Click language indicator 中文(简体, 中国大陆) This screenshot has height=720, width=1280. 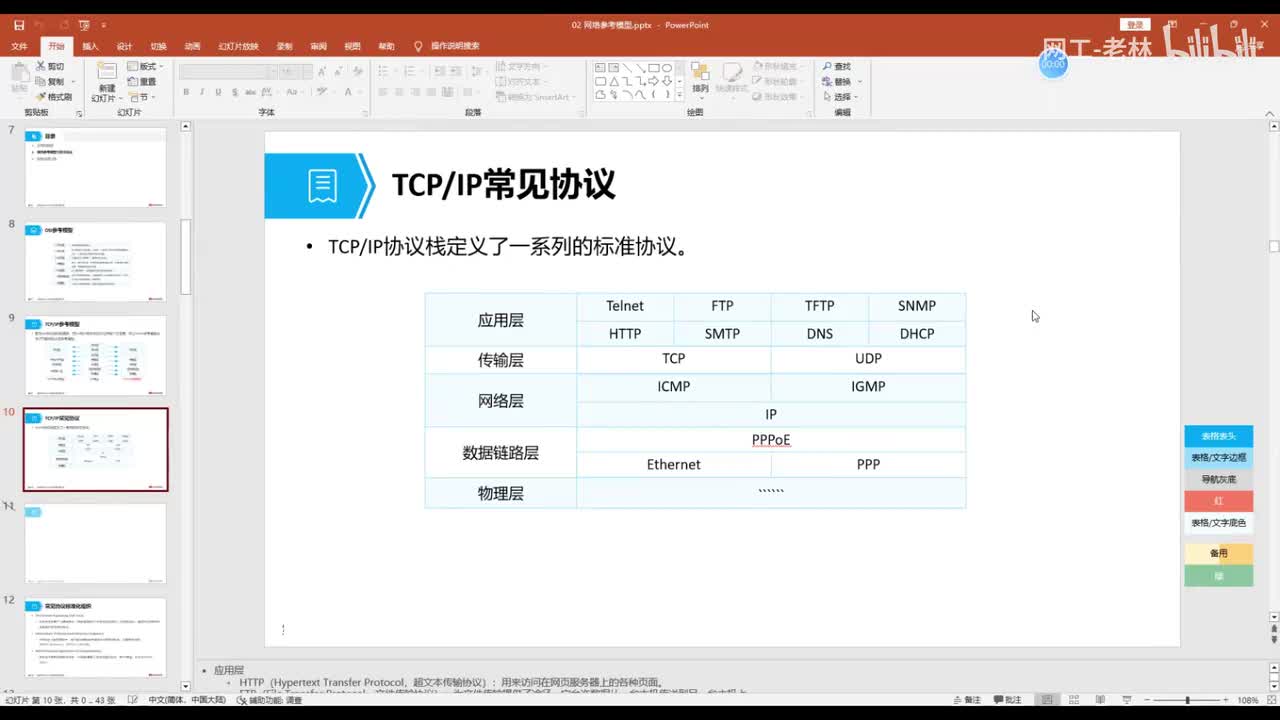tap(187, 700)
